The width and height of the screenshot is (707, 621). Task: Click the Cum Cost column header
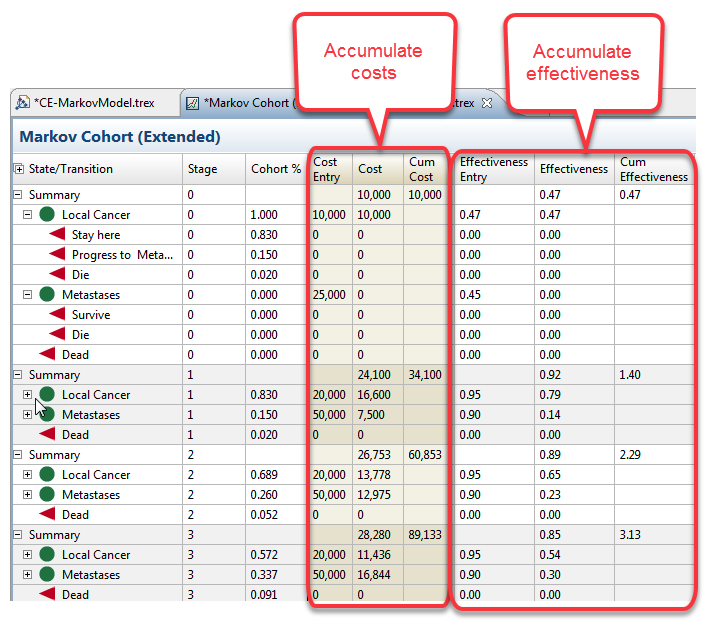[x=422, y=169]
